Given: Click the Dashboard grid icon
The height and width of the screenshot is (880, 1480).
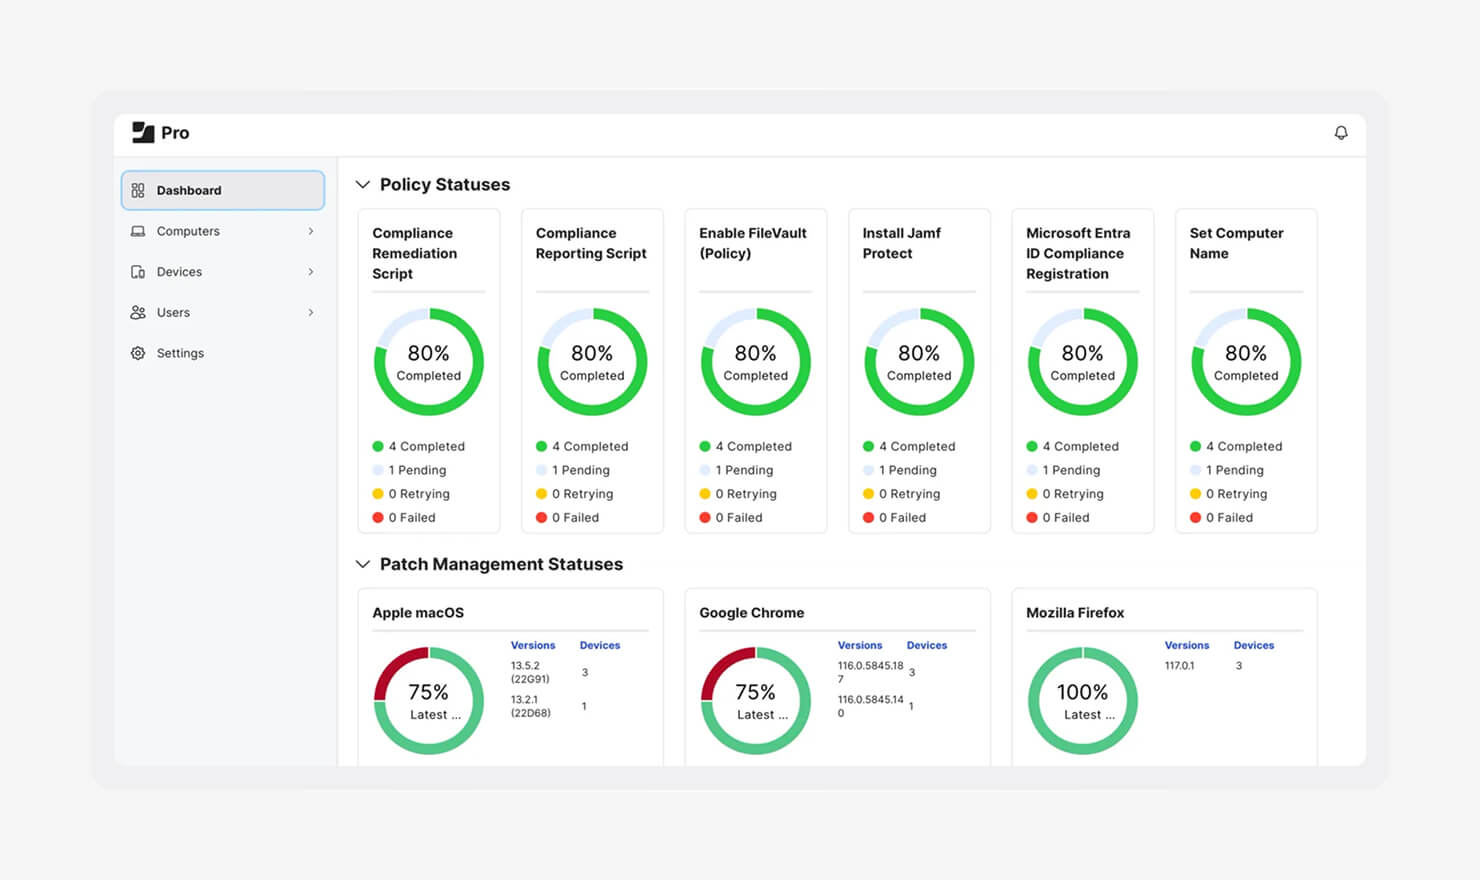Looking at the screenshot, I should (138, 190).
